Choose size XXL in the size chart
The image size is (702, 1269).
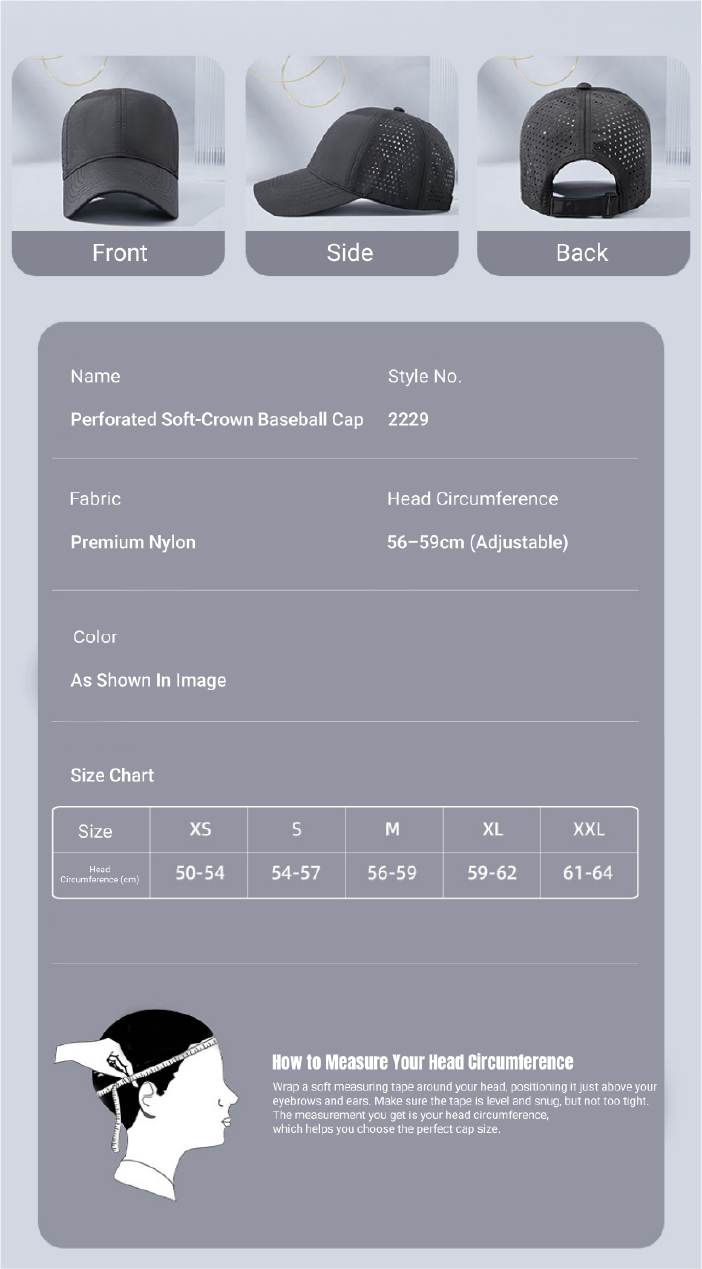point(588,830)
